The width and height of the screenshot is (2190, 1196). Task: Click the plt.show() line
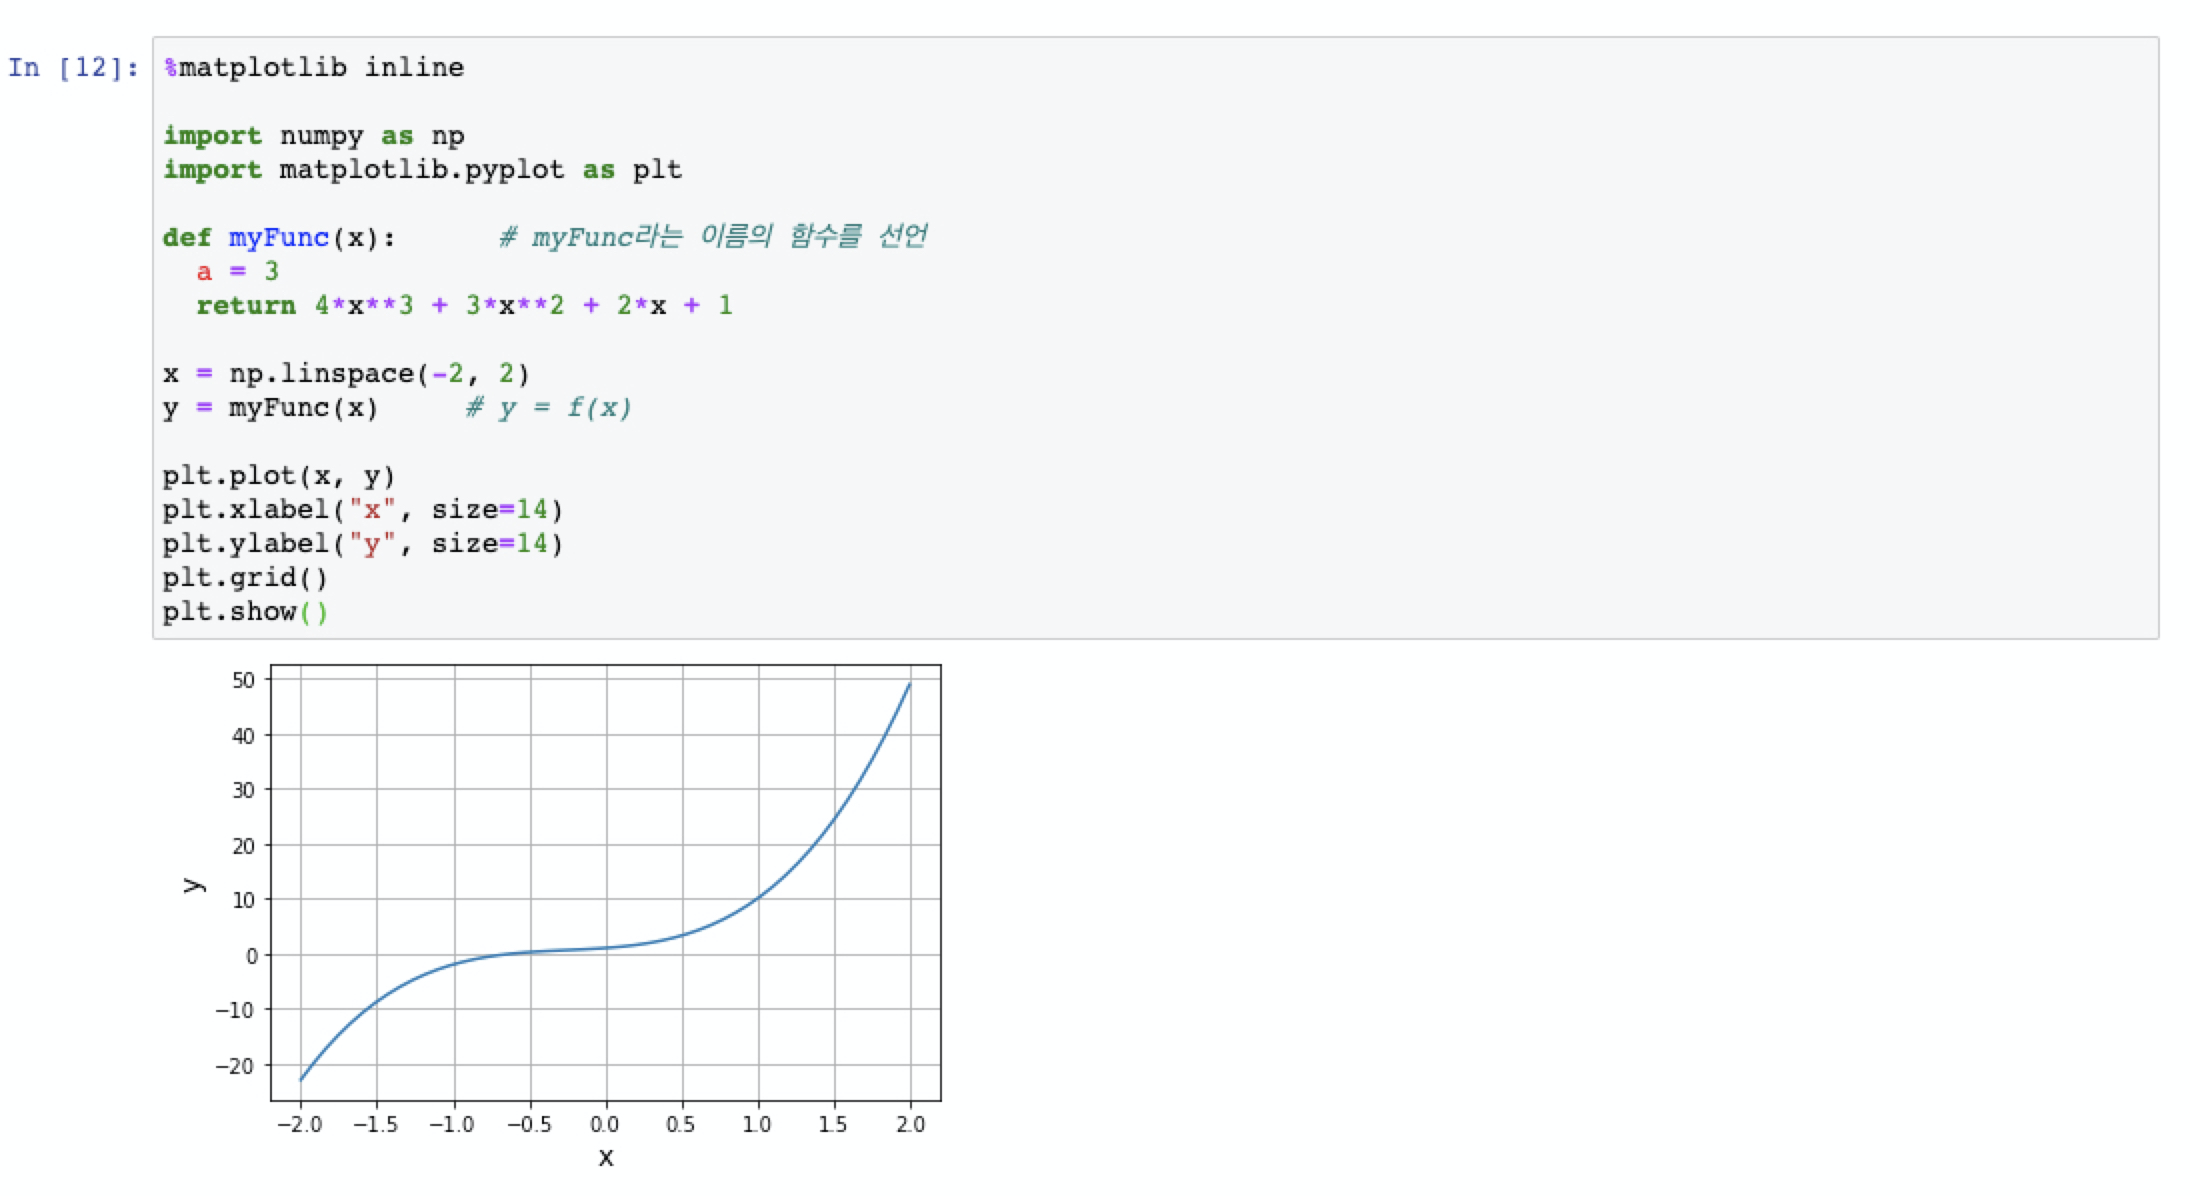click(x=245, y=611)
